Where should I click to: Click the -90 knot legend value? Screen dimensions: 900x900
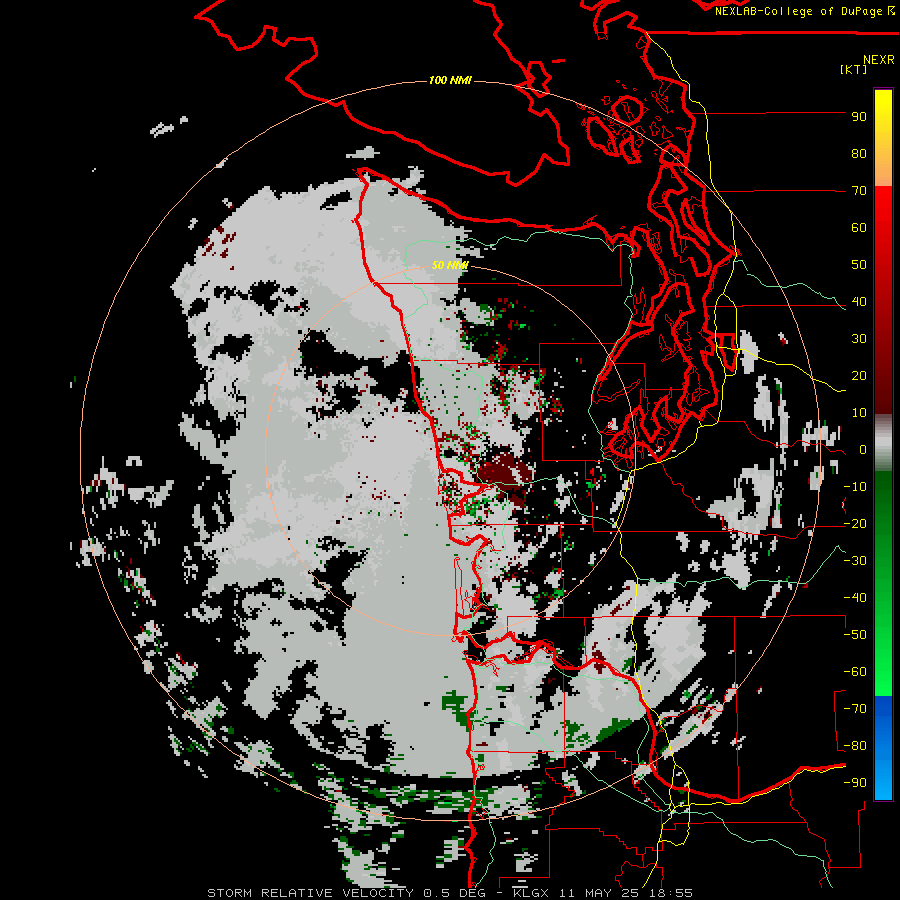tap(855, 783)
